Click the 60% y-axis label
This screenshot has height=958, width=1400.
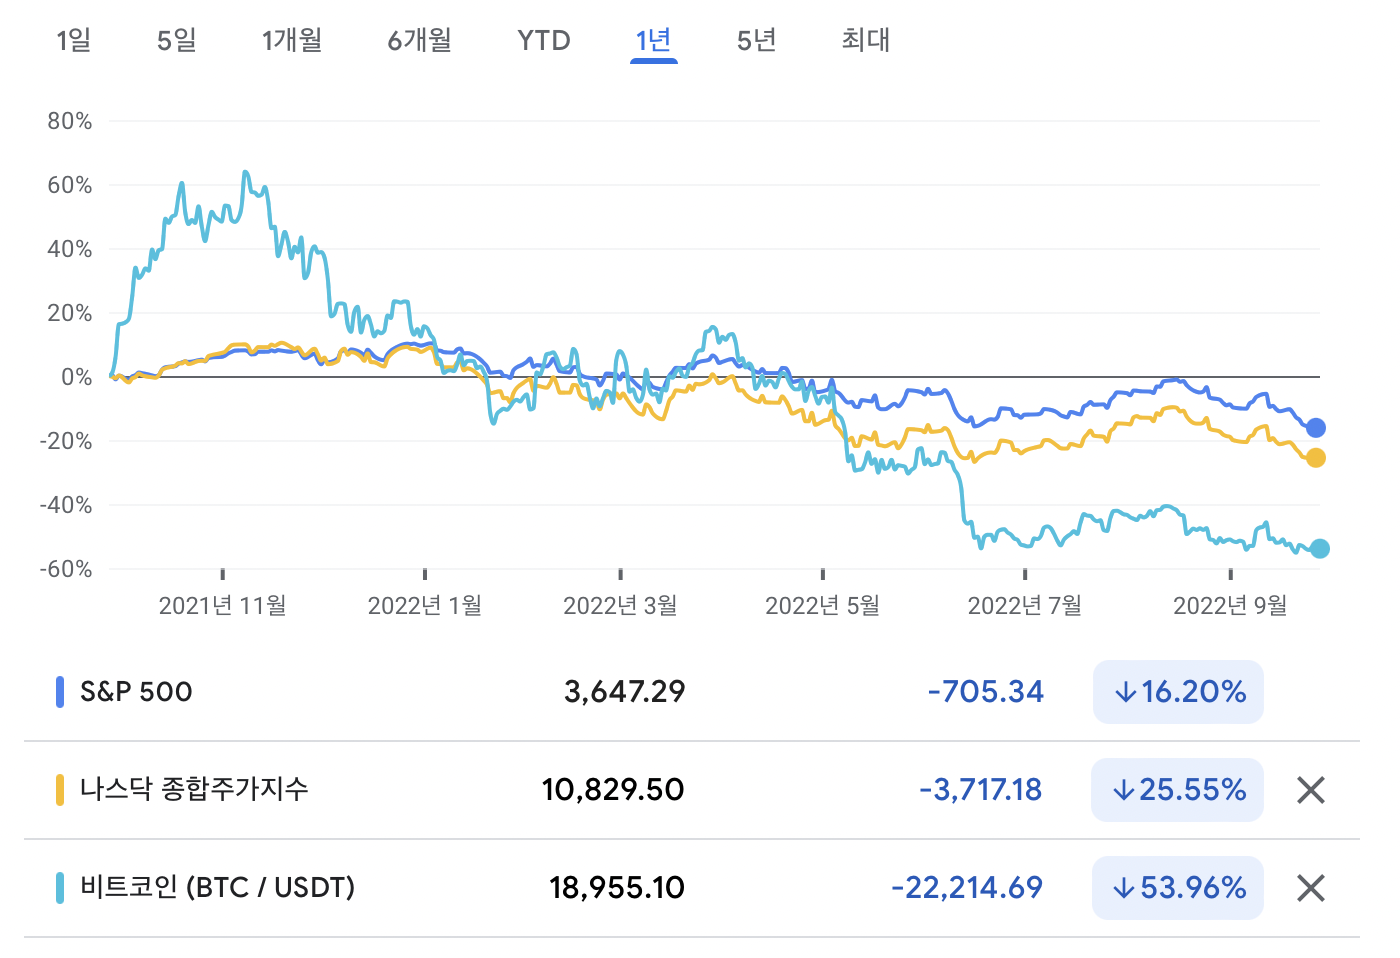coord(70,185)
